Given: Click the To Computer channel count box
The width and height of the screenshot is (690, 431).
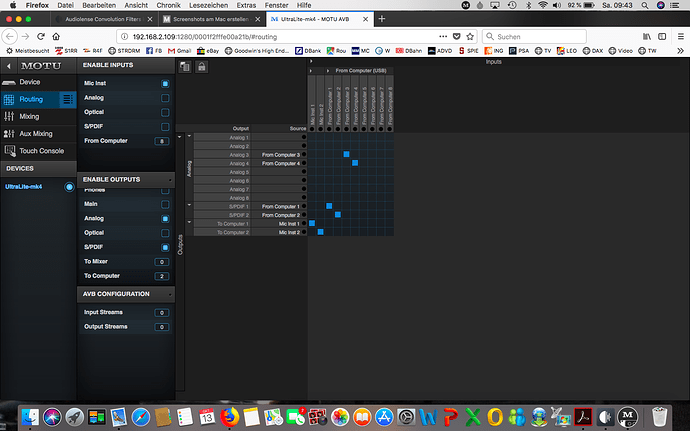Looking at the screenshot, I should (161, 276).
